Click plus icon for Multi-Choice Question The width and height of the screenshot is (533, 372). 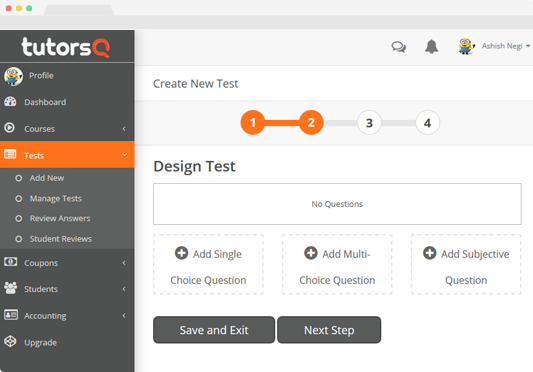tap(311, 253)
